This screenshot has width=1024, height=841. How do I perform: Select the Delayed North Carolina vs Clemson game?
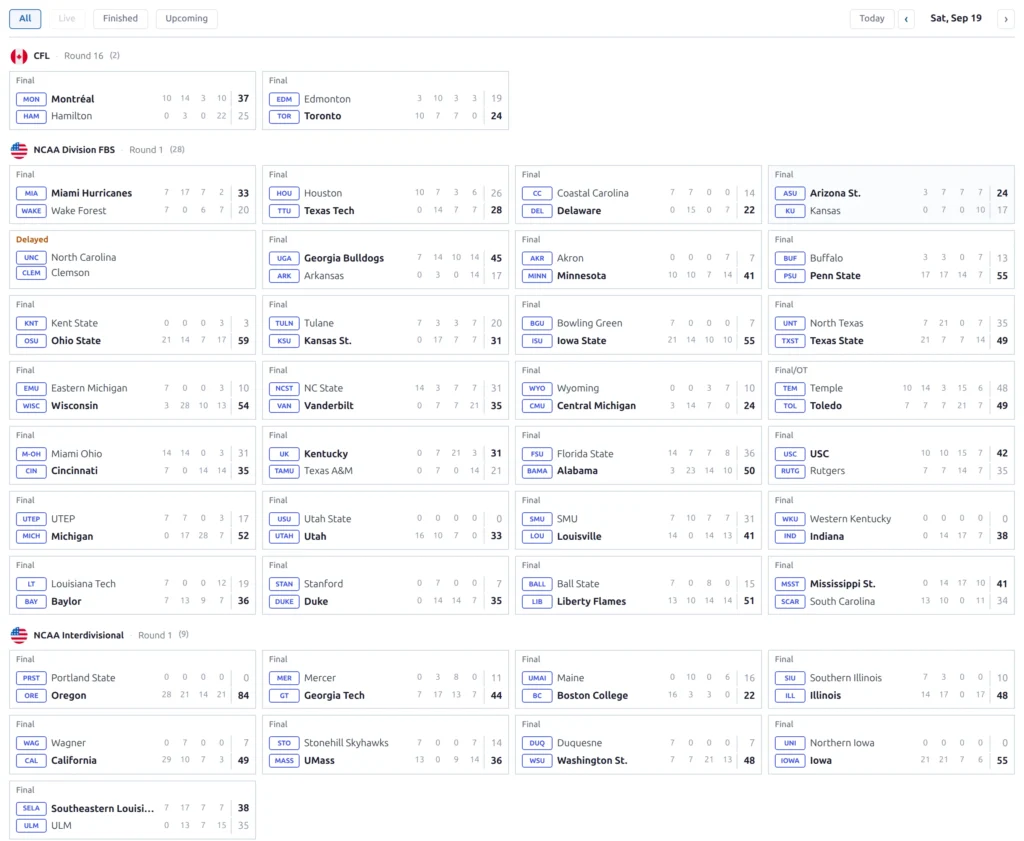tap(132, 259)
